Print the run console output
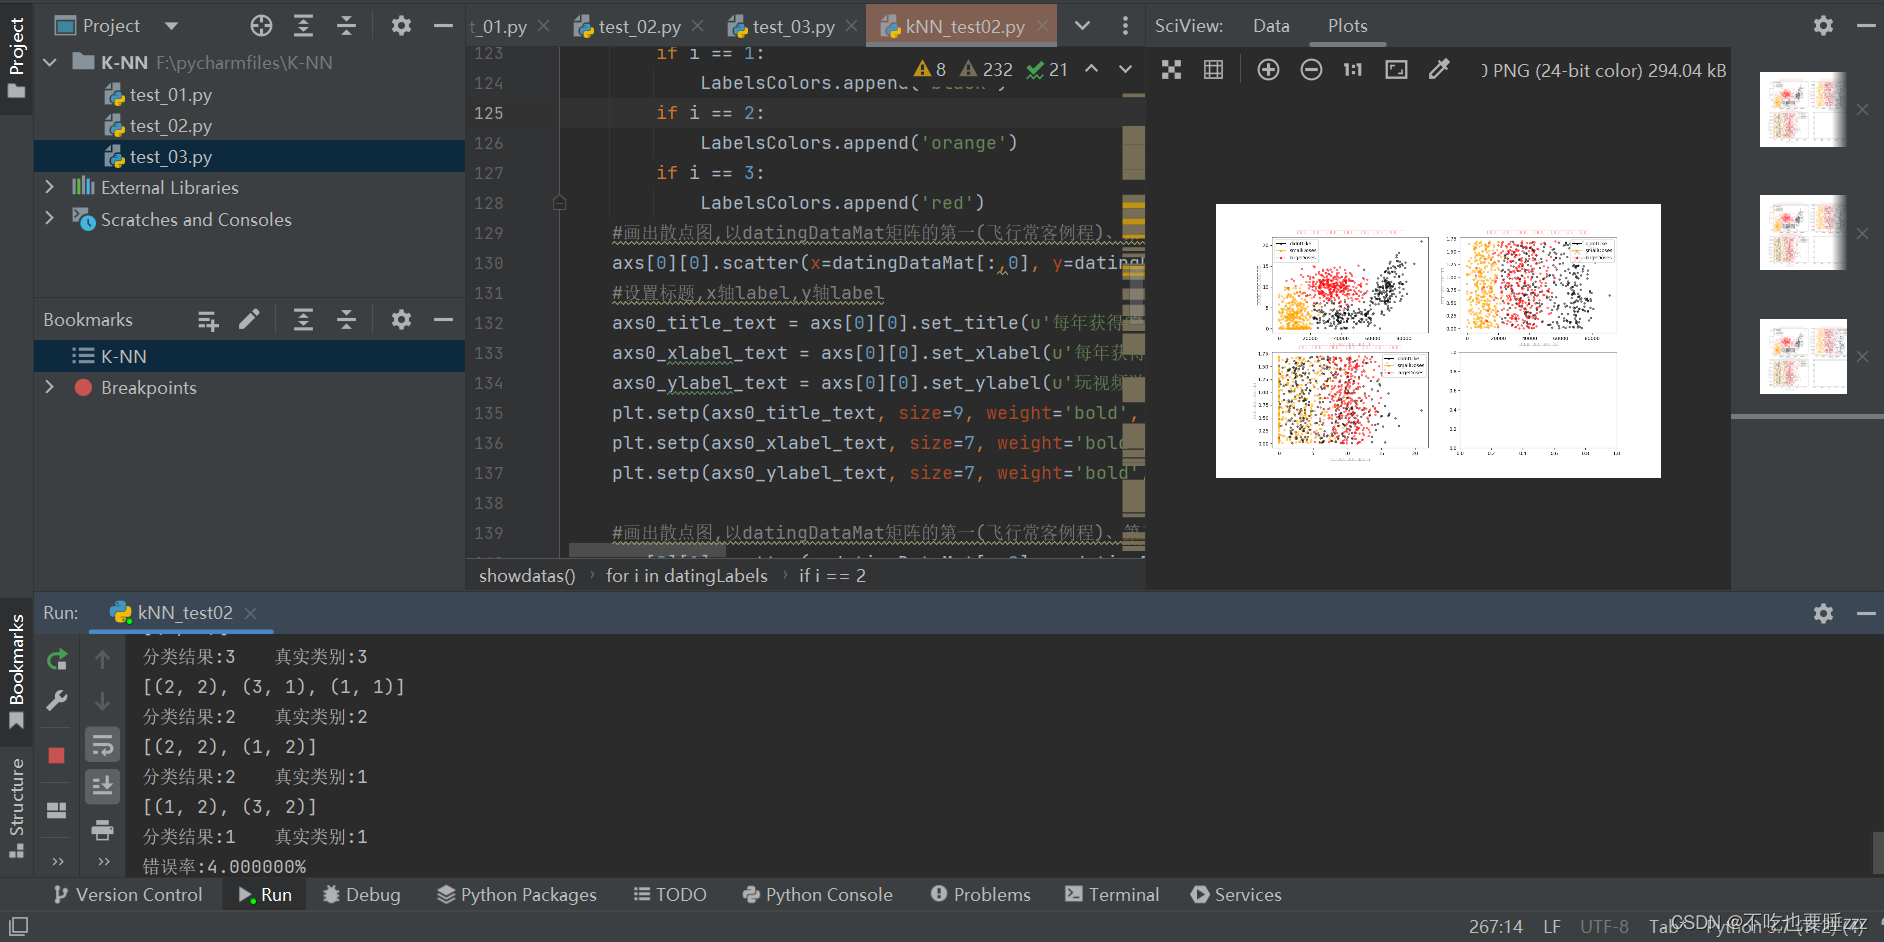 click(103, 830)
